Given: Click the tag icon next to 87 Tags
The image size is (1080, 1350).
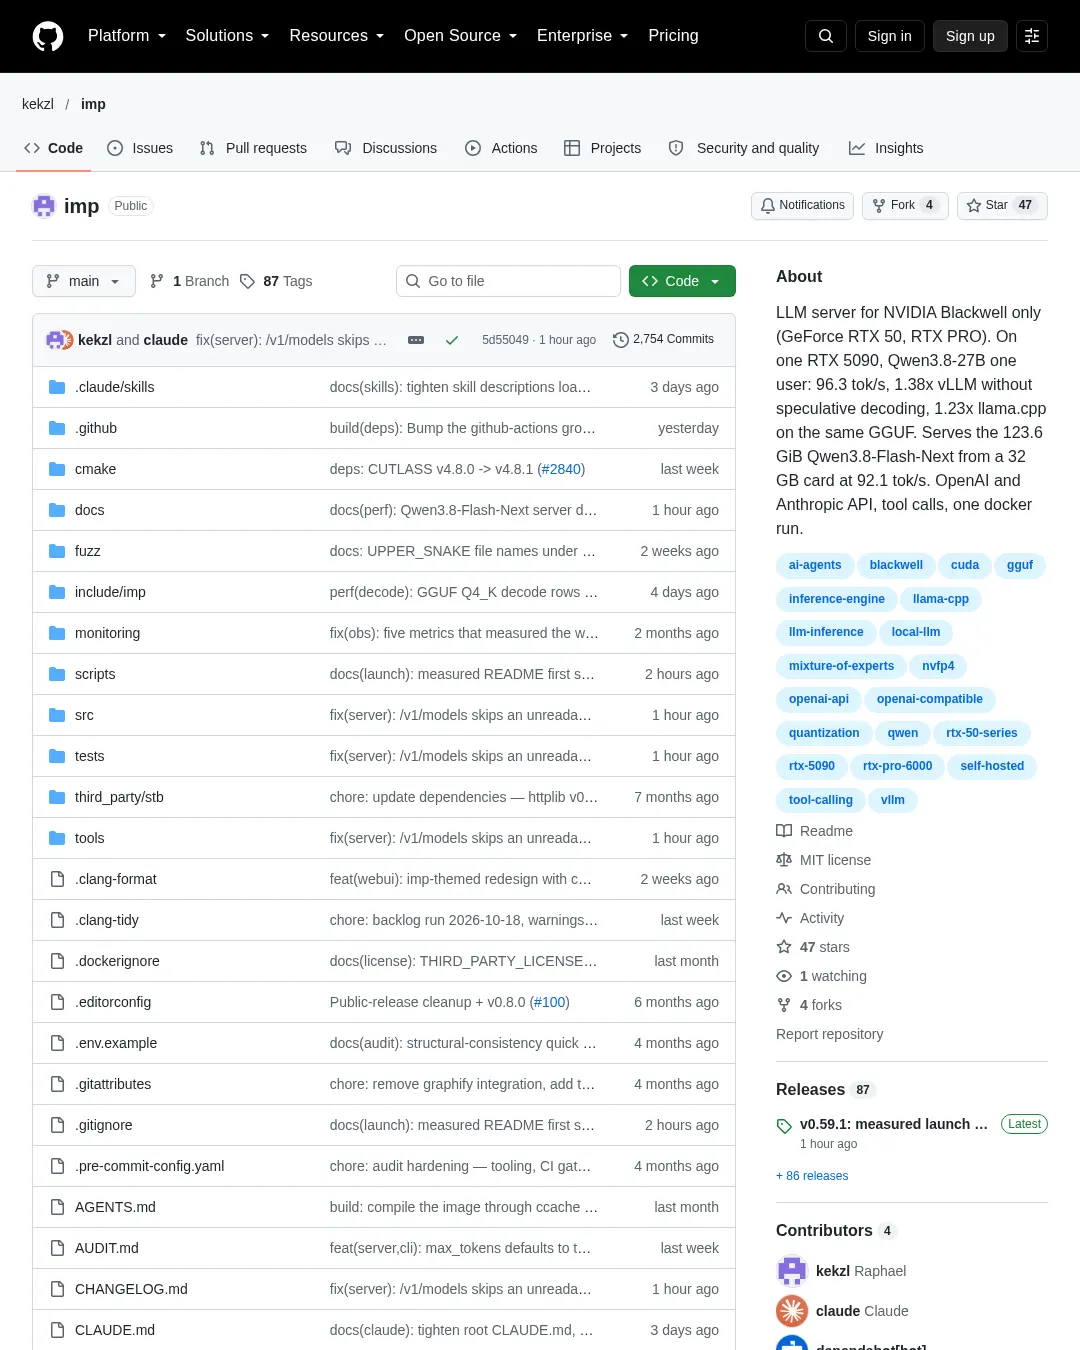Looking at the screenshot, I should tap(248, 281).
